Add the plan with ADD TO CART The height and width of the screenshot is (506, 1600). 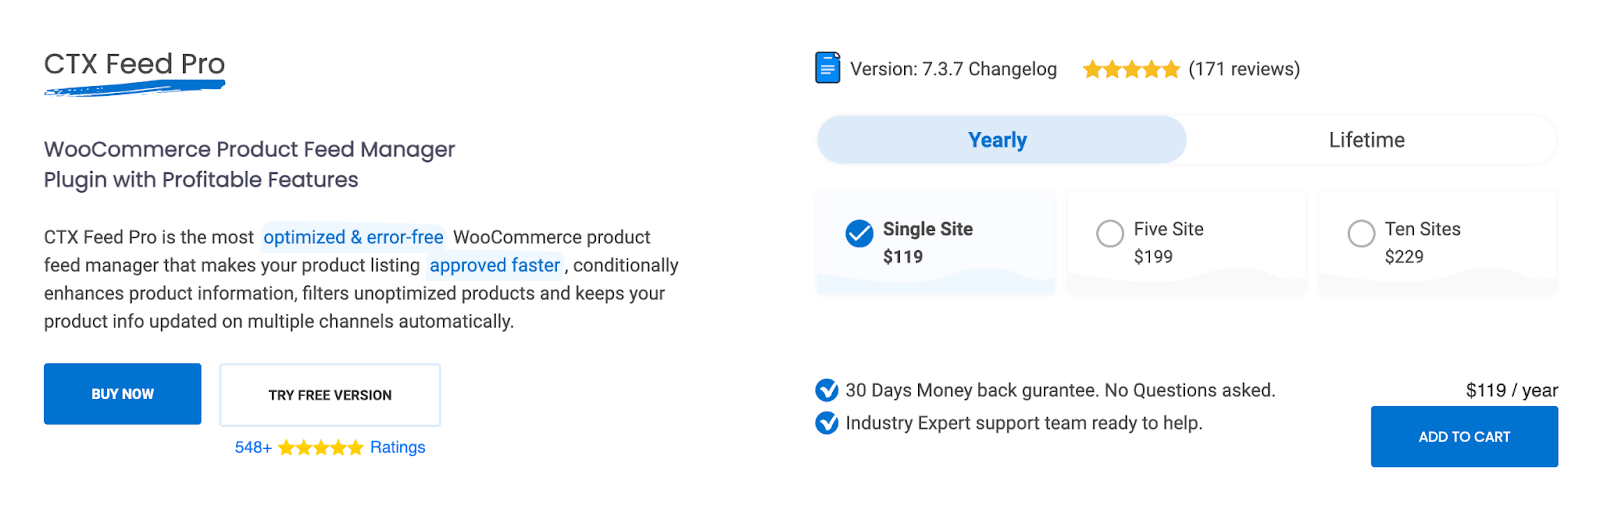(x=1464, y=437)
